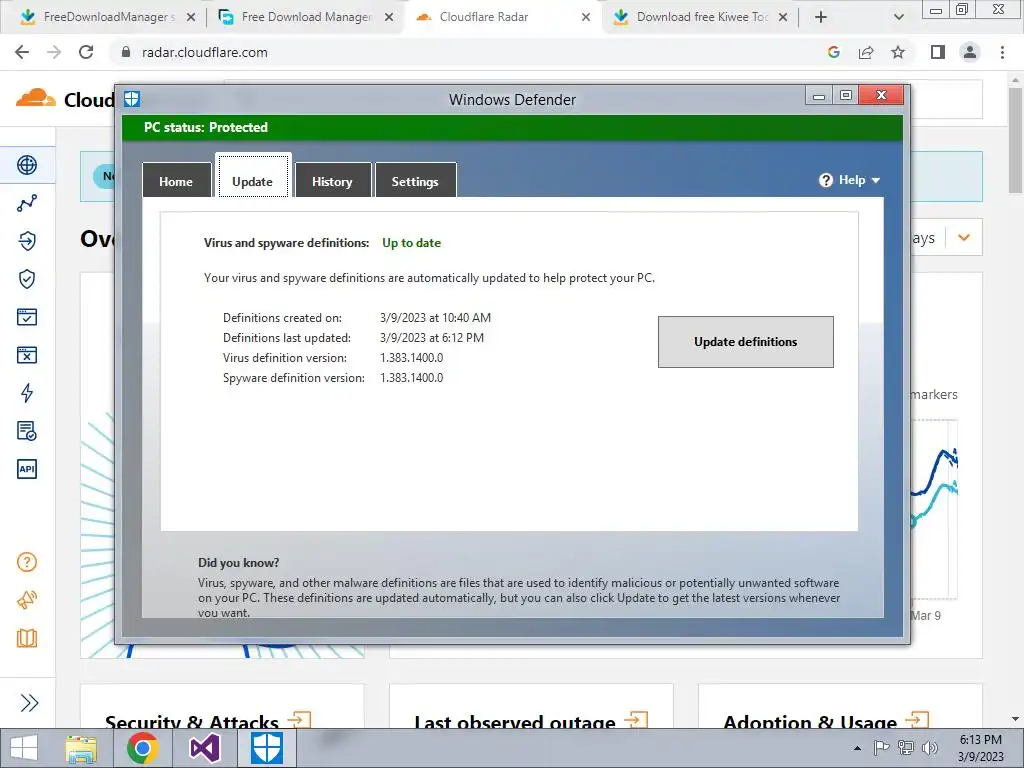Open the book glossary icon in Radar sidebar
The height and width of the screenshot is (768, 1024).
click(27, 638)
